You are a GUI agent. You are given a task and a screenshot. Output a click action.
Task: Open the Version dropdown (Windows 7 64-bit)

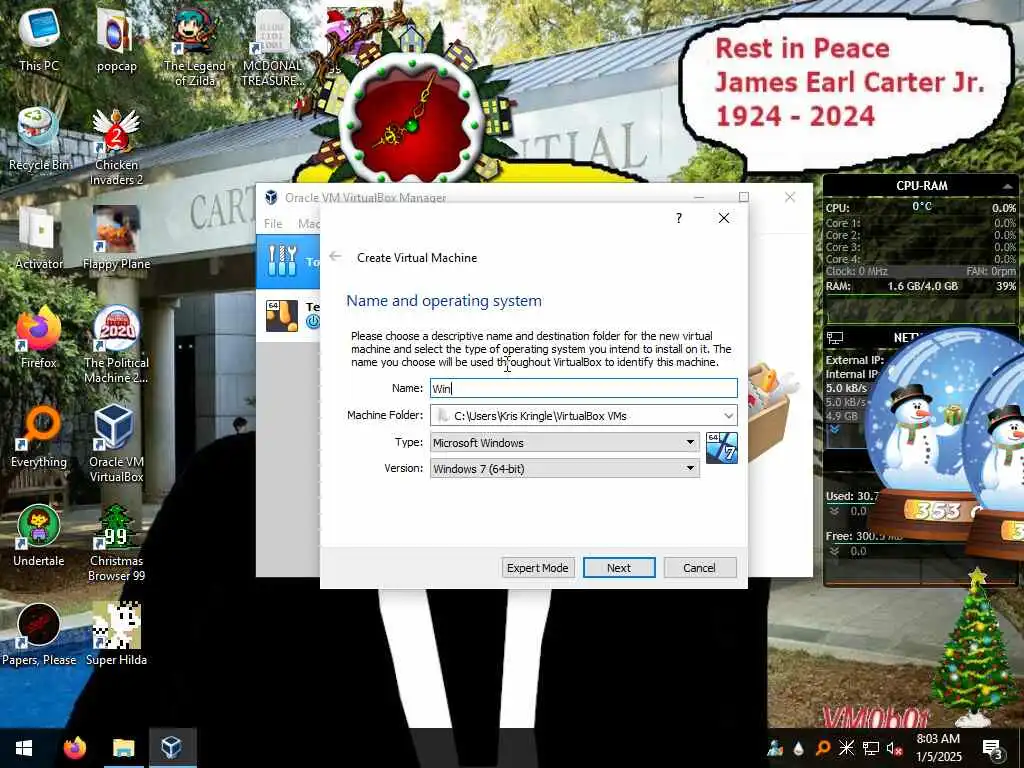[x=565, y=469]
